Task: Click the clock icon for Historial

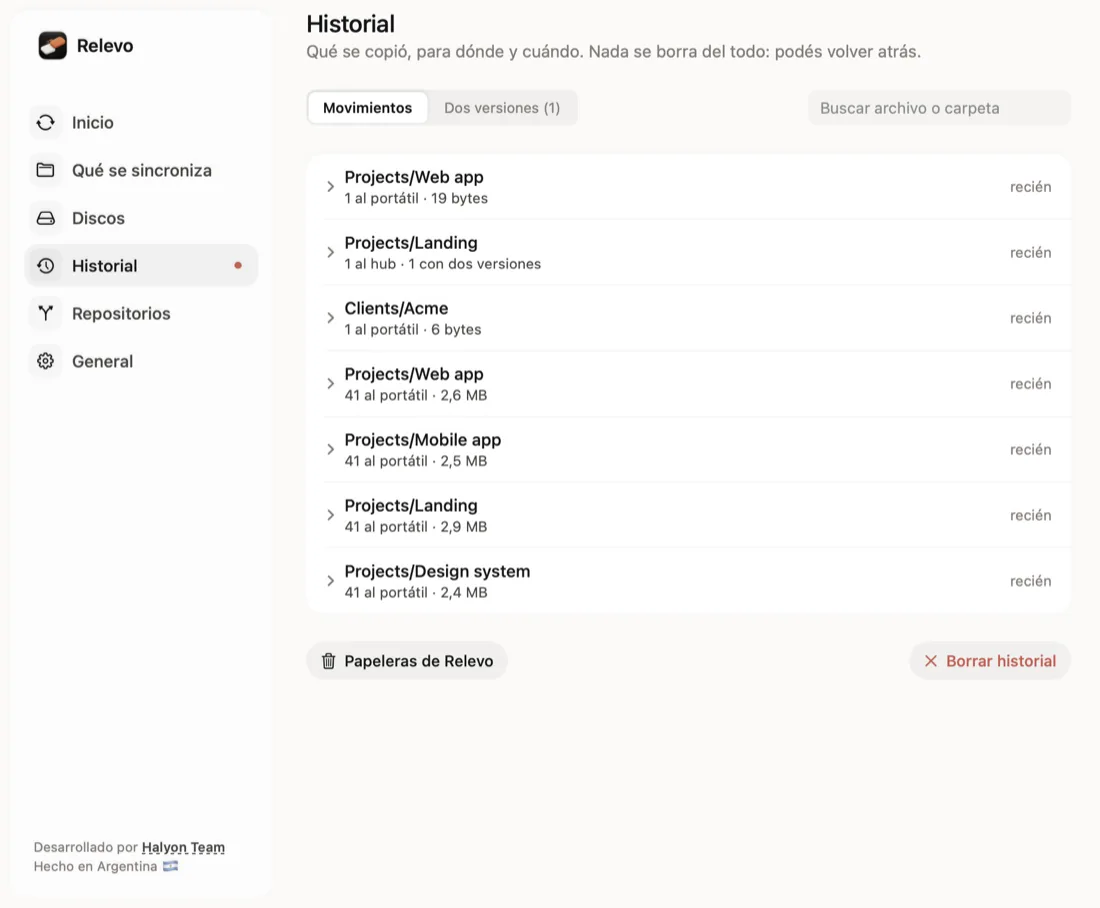Action: 46,266
